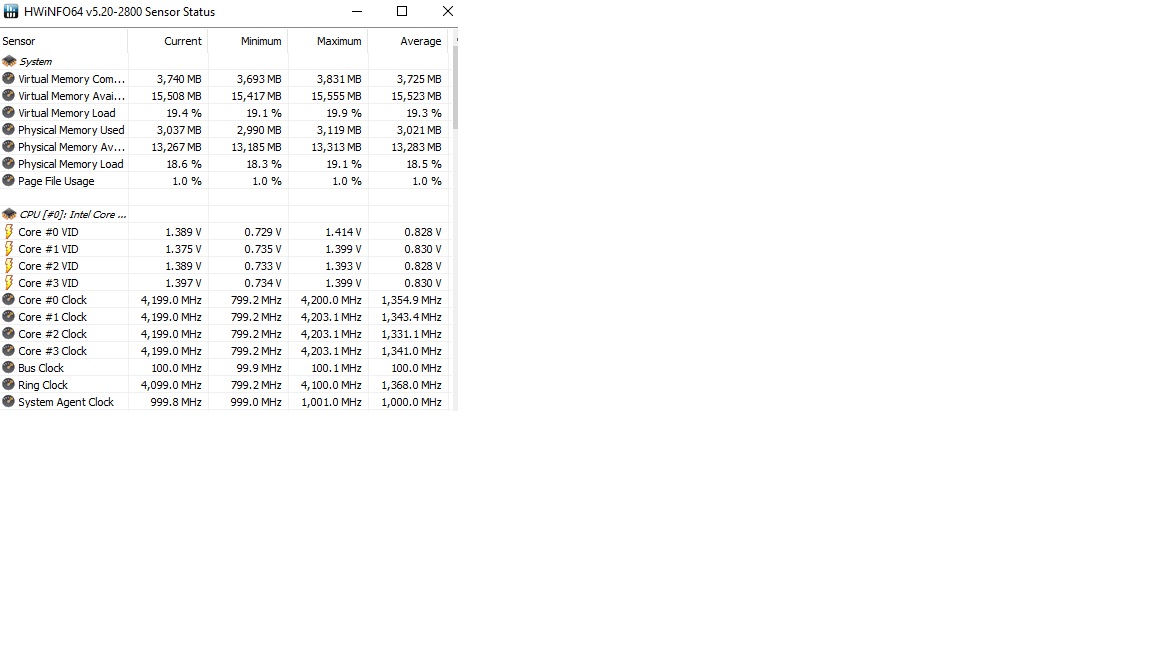Click Bus Clock minimum 99.9 MHz

(259, 368)
